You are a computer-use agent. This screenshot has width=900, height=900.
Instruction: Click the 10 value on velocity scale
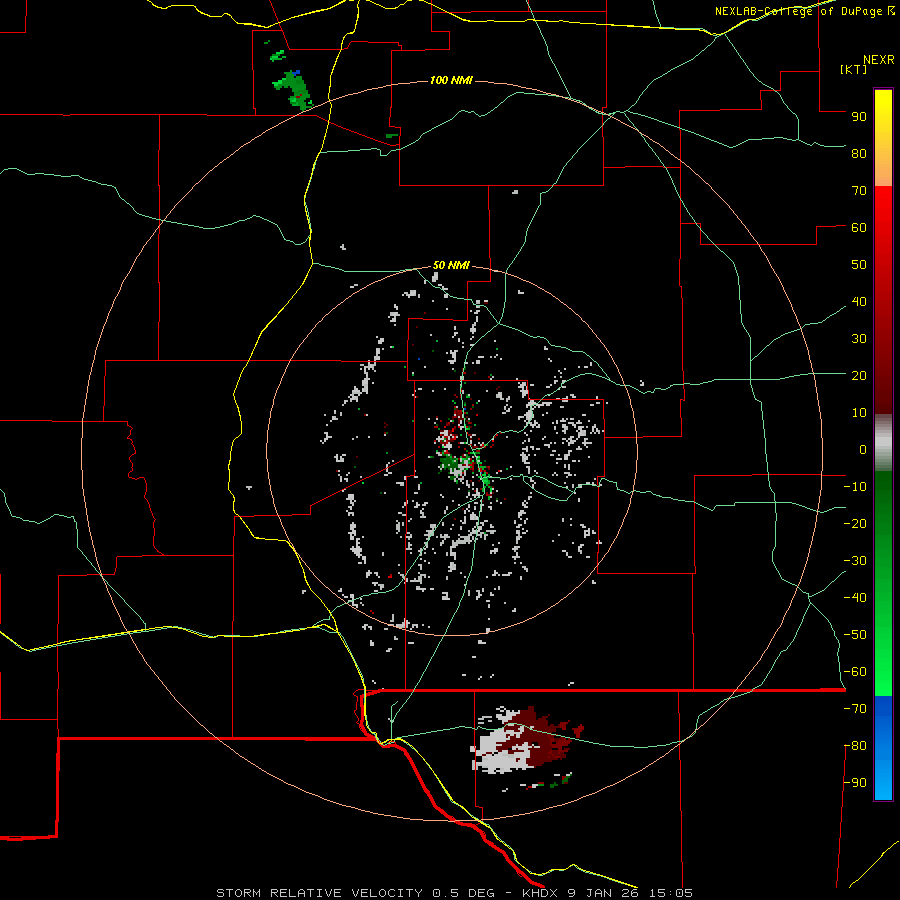[859, 413]
